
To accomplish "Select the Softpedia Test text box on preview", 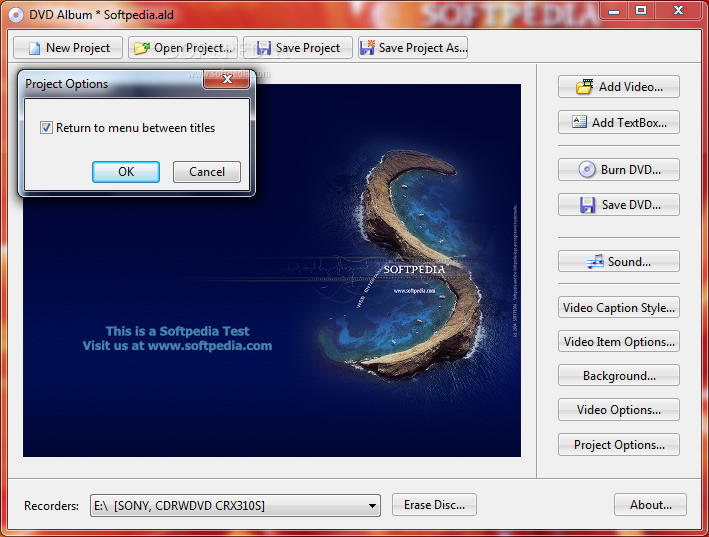I will click(177, 338).
